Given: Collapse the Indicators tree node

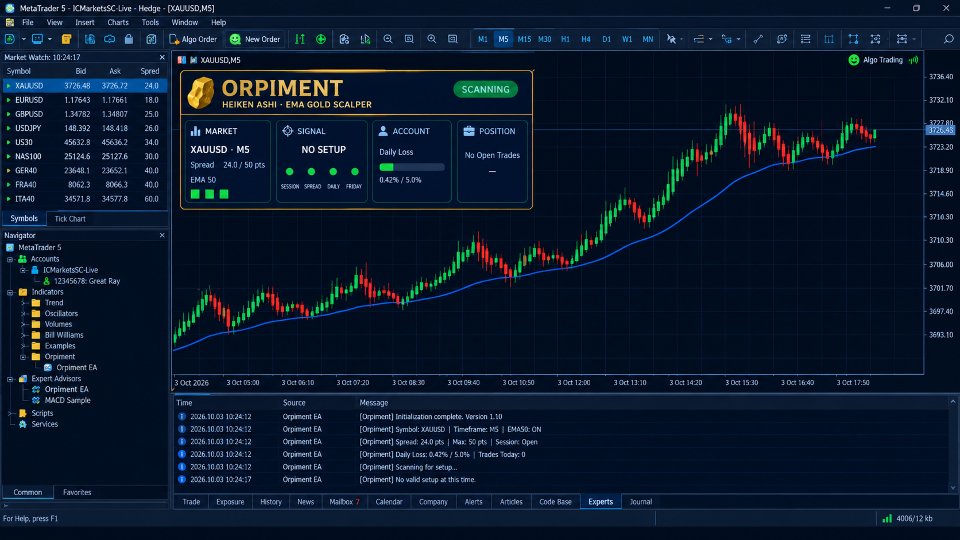Looking at the screenshot, I should coord(10,292).
